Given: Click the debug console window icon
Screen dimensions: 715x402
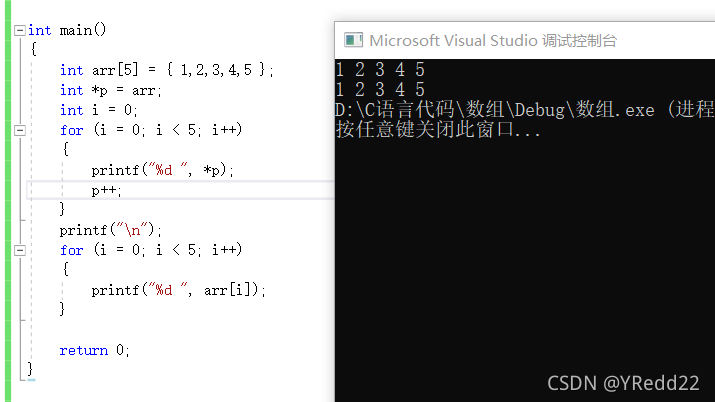Looking at the screenshot, I should pyautogui.click(x=353, y=40).
